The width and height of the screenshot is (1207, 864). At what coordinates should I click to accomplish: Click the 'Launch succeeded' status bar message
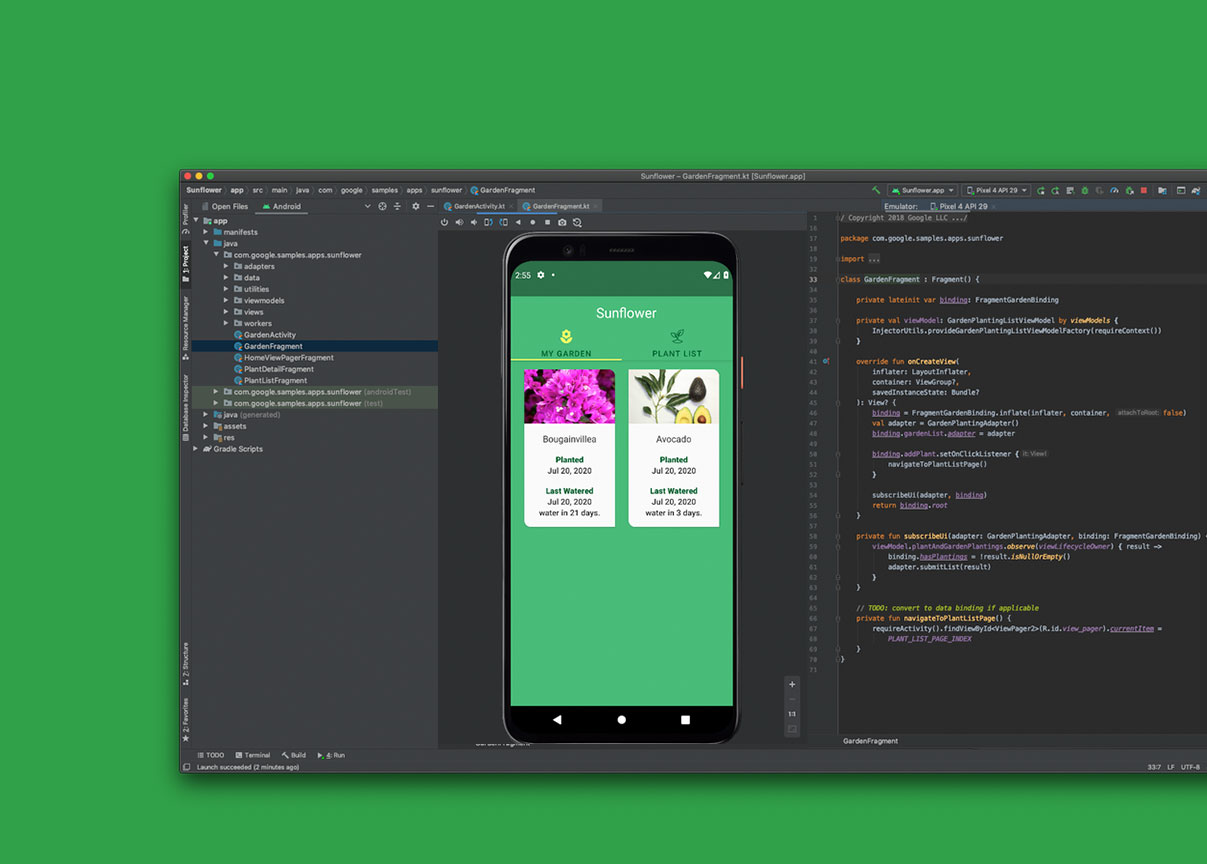(x=248, y=767)
